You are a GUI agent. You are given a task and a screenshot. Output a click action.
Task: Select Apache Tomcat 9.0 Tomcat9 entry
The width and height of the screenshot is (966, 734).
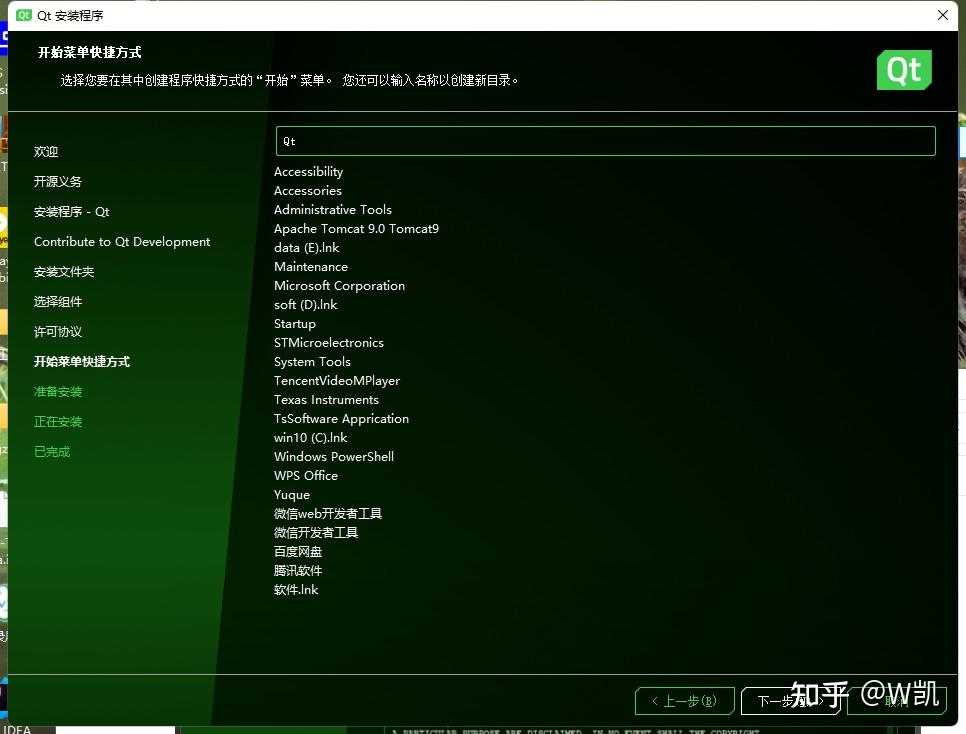click(356, 229)
